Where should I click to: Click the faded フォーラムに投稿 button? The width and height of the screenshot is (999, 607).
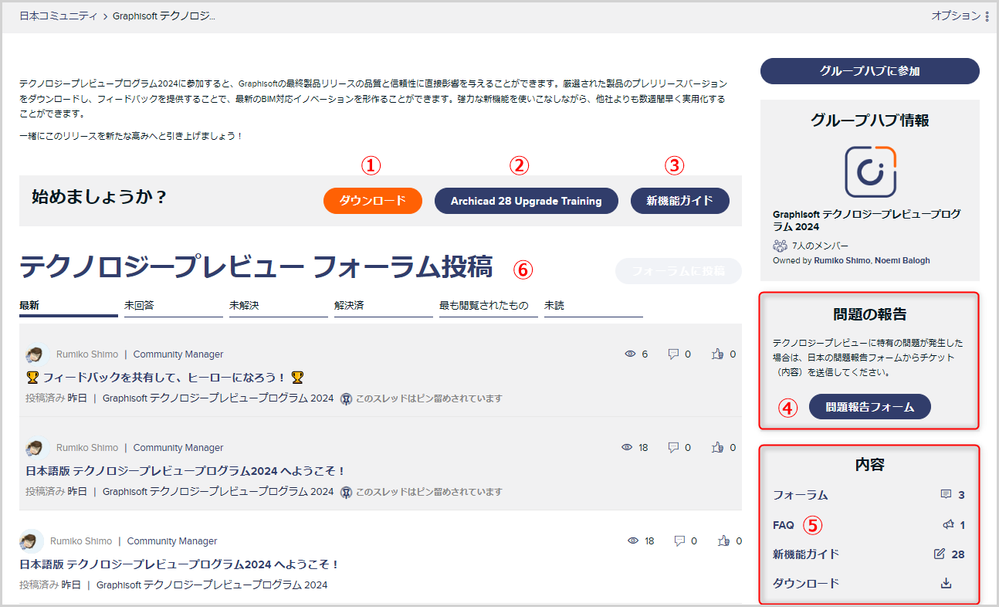coord(678,271)
